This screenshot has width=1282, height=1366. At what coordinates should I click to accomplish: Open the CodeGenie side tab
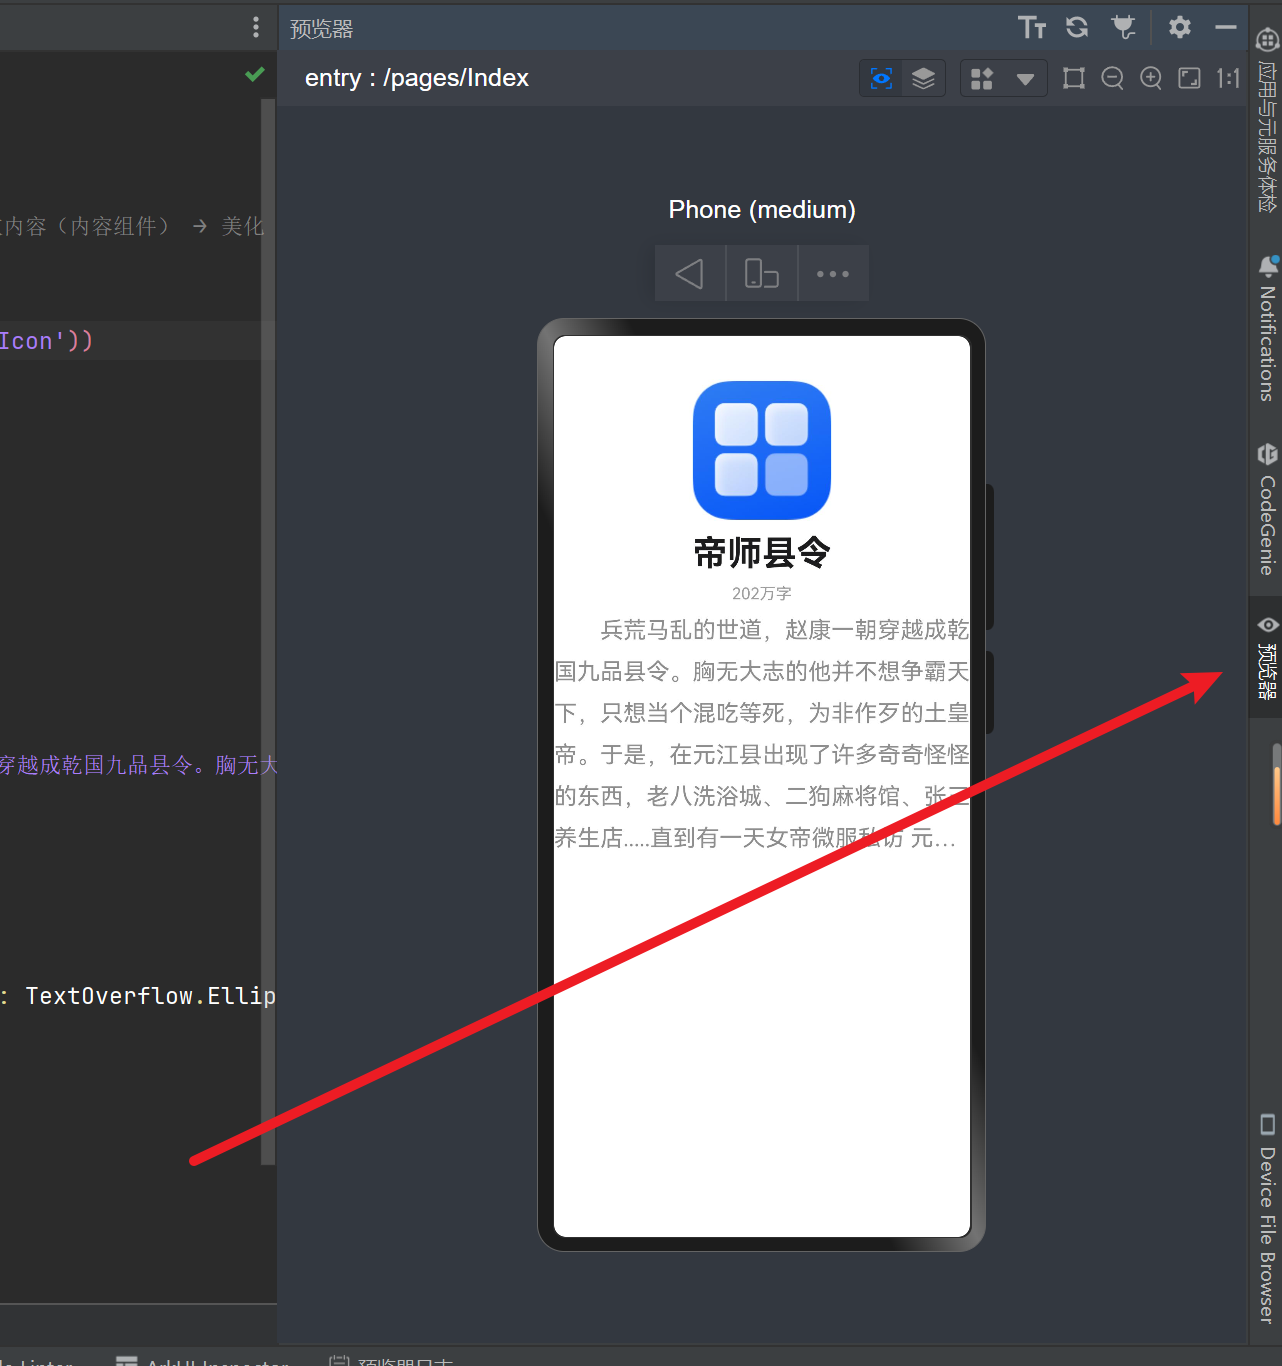1267,509
